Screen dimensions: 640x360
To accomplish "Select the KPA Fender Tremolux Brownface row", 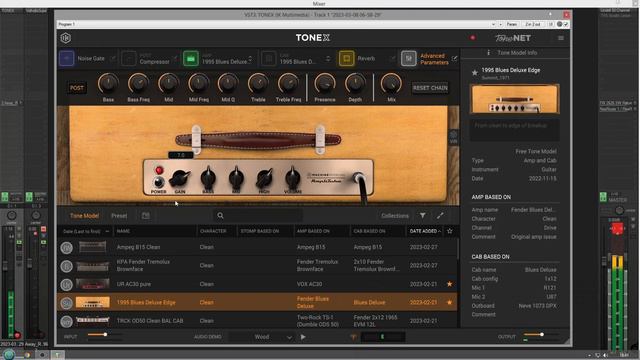I will [x=257, y=265].
